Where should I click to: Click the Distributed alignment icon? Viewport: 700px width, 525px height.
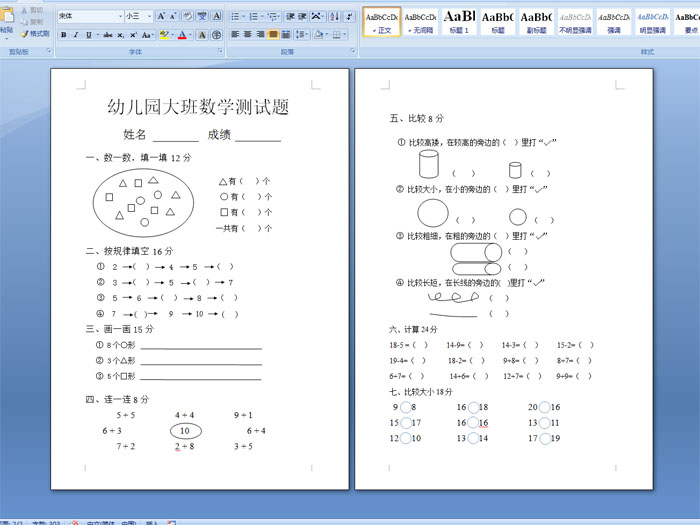(286, 34)
